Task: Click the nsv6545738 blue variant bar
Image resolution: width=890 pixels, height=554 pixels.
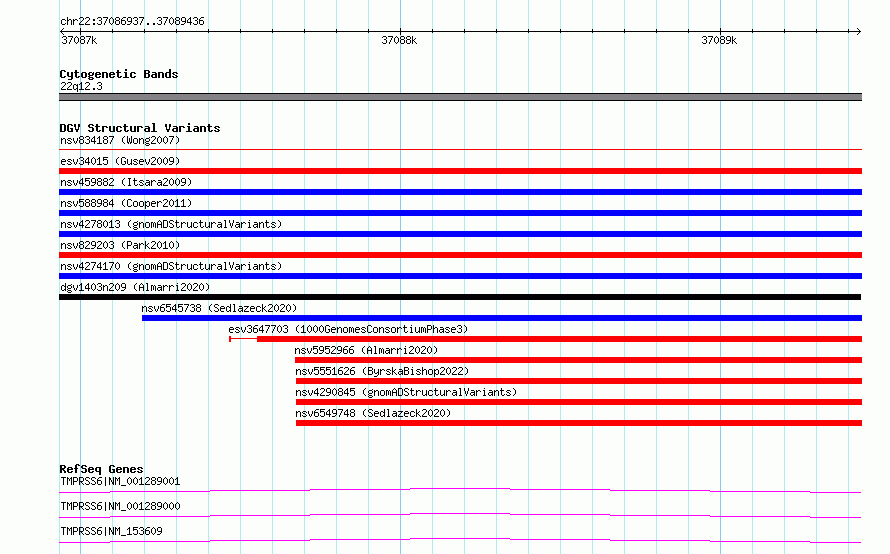Action: tap(502, 318)
